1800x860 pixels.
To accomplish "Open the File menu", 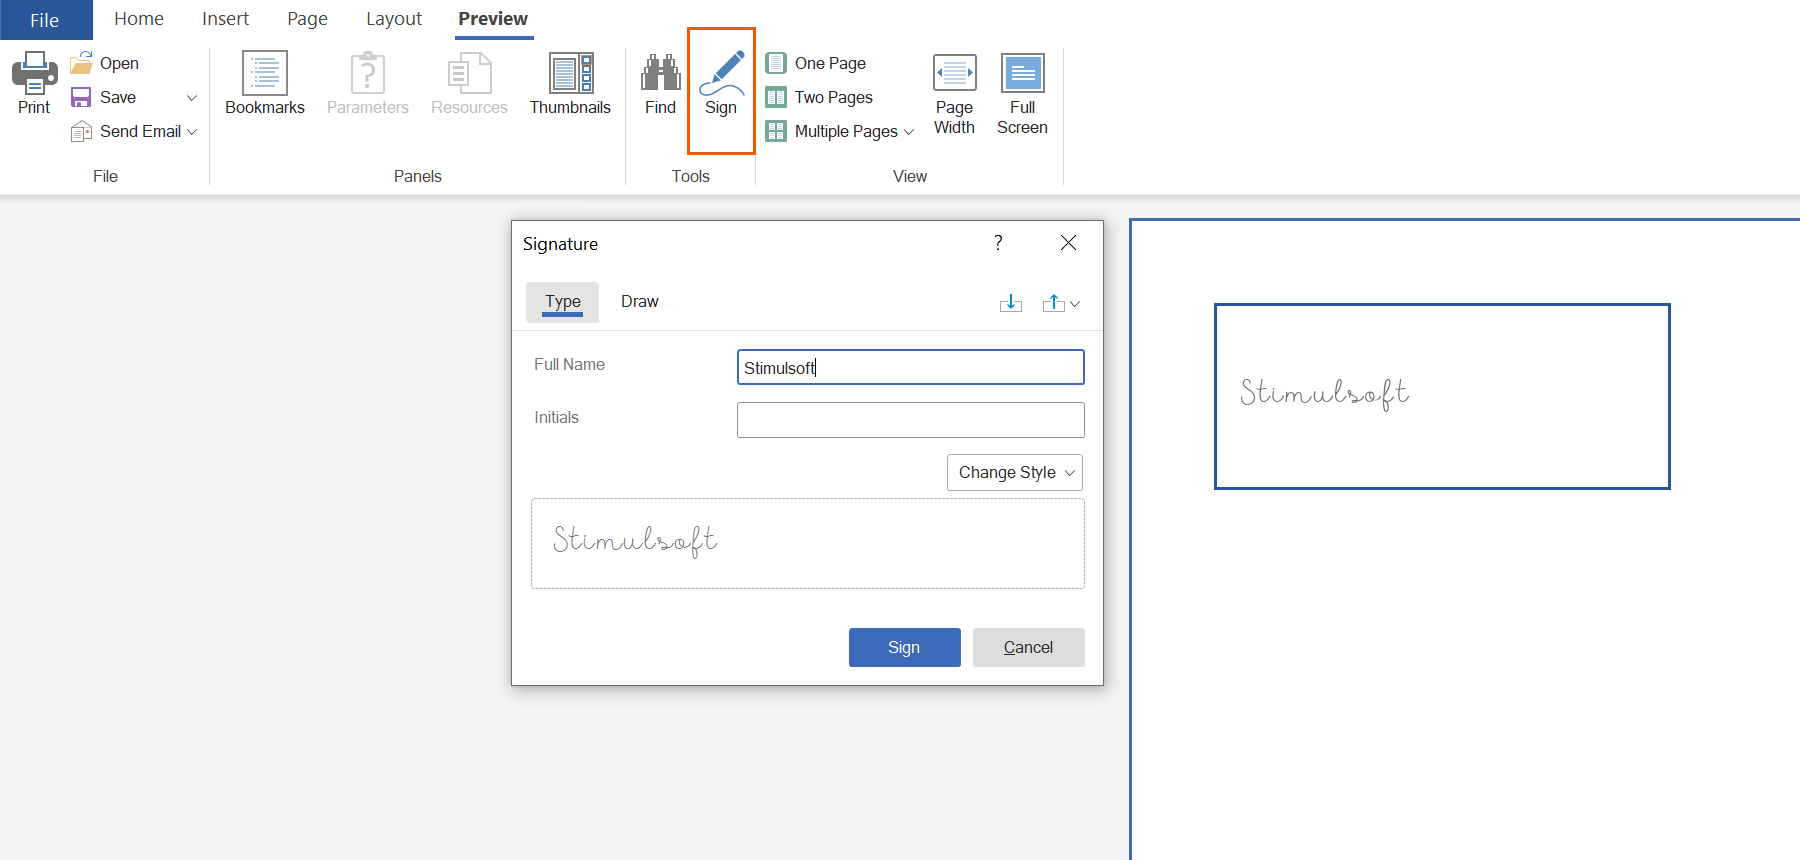I will coord(45,20).
